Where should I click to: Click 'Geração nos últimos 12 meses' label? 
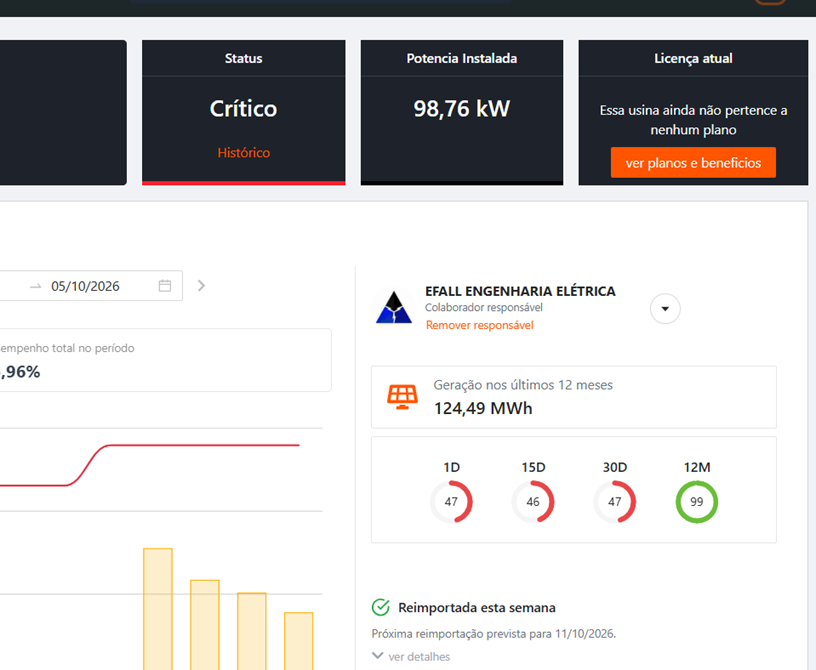pyautogui.click(x=523, y=385)
